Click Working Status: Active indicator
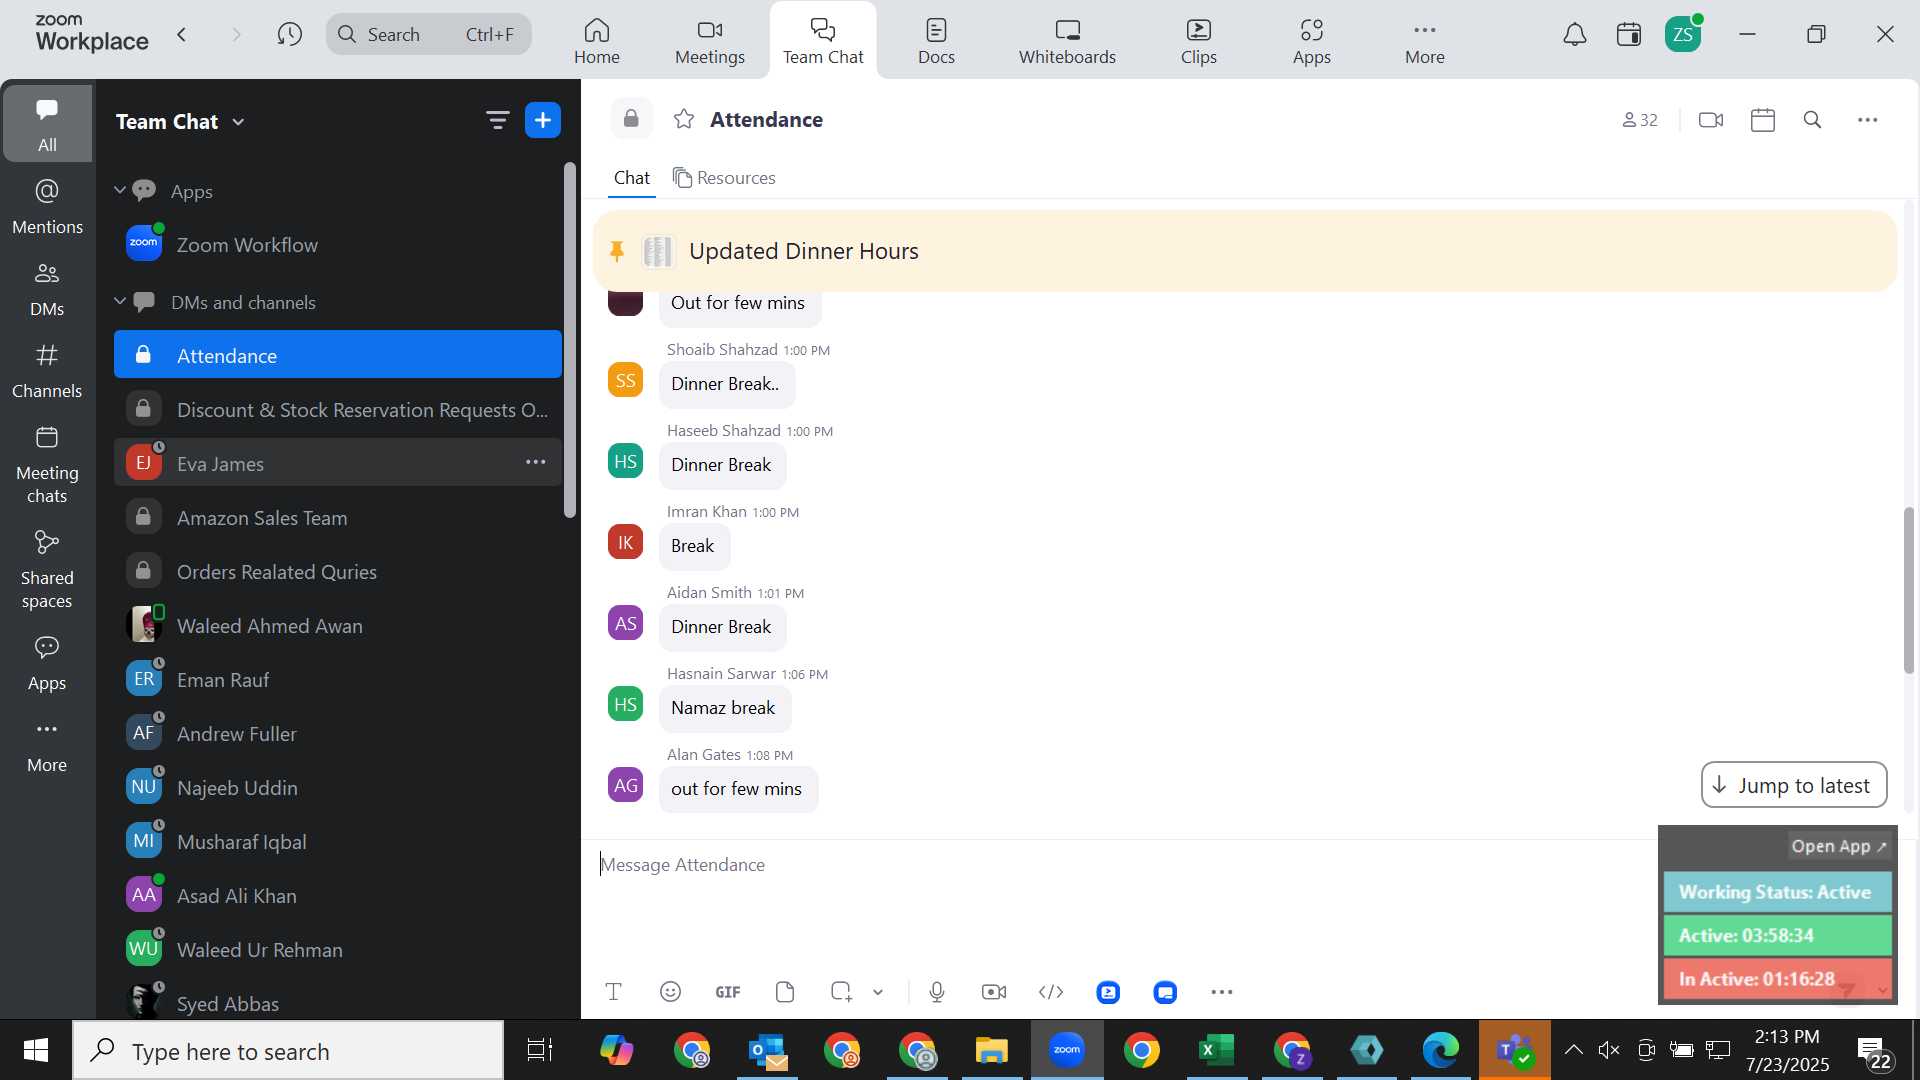 coord(1777,892)
